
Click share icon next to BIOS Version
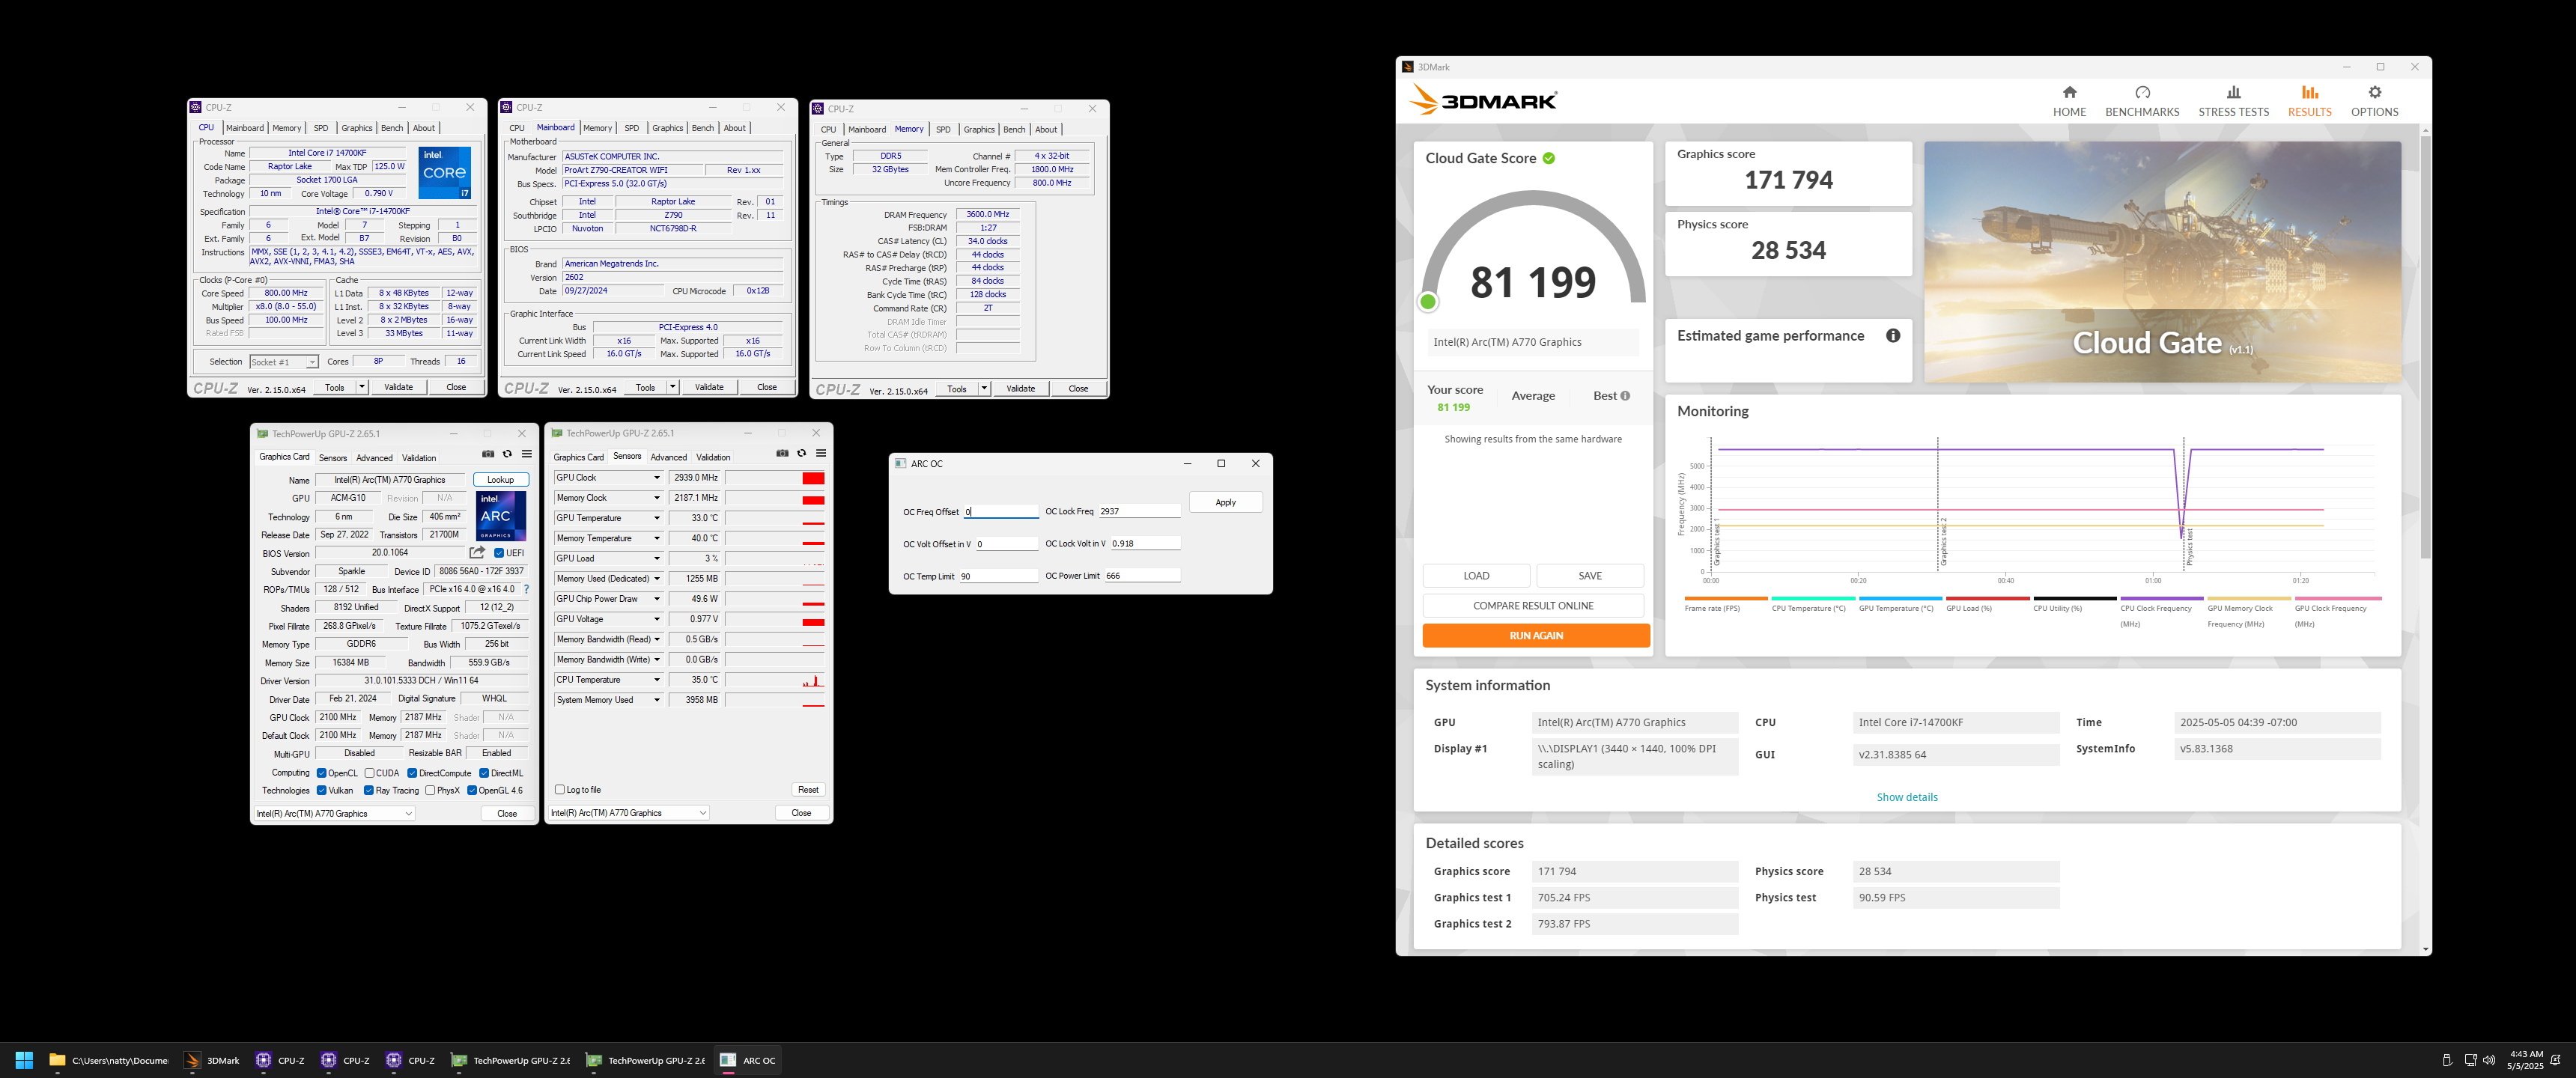tap(477, 552)
